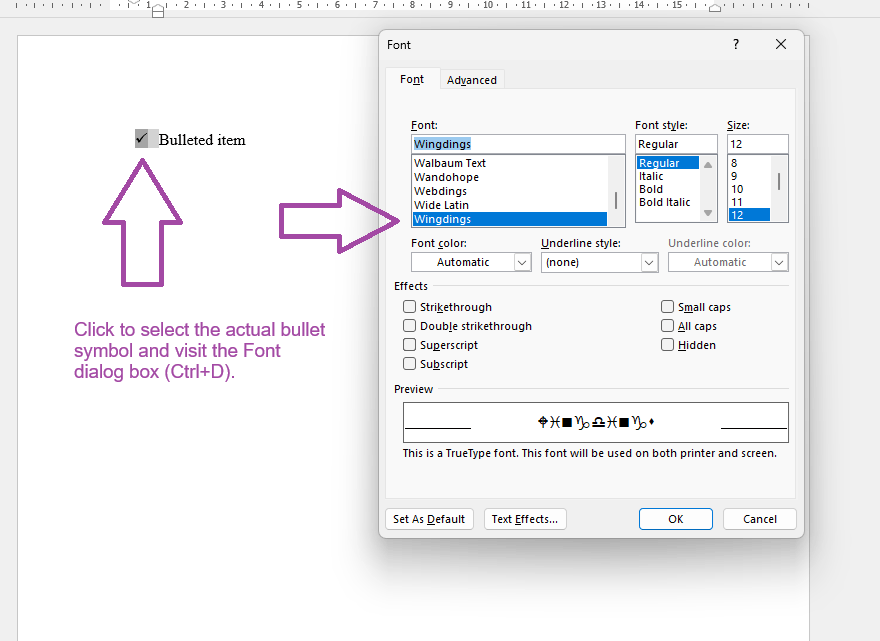
Task: Click the Help question mark in Font dialog
Action: (736, 44)
